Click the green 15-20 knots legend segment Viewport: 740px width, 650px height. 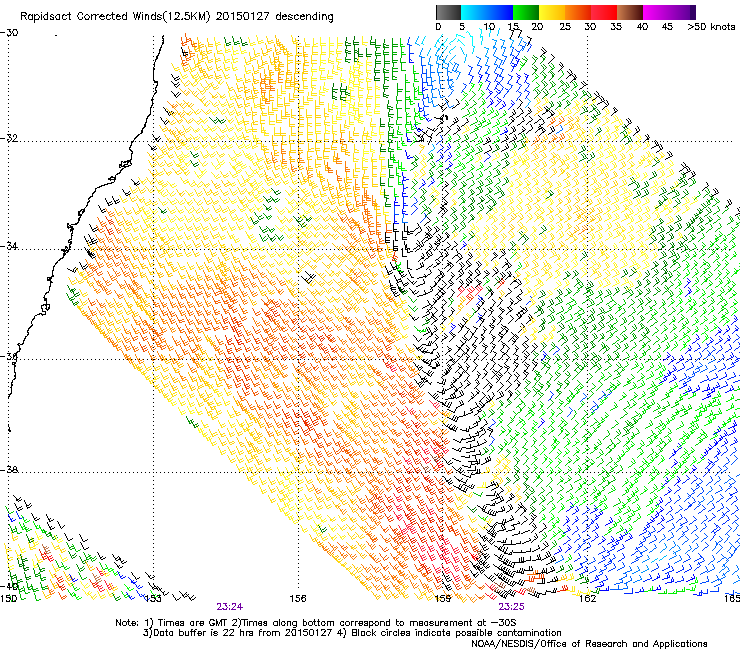click(x=526, y=12)
